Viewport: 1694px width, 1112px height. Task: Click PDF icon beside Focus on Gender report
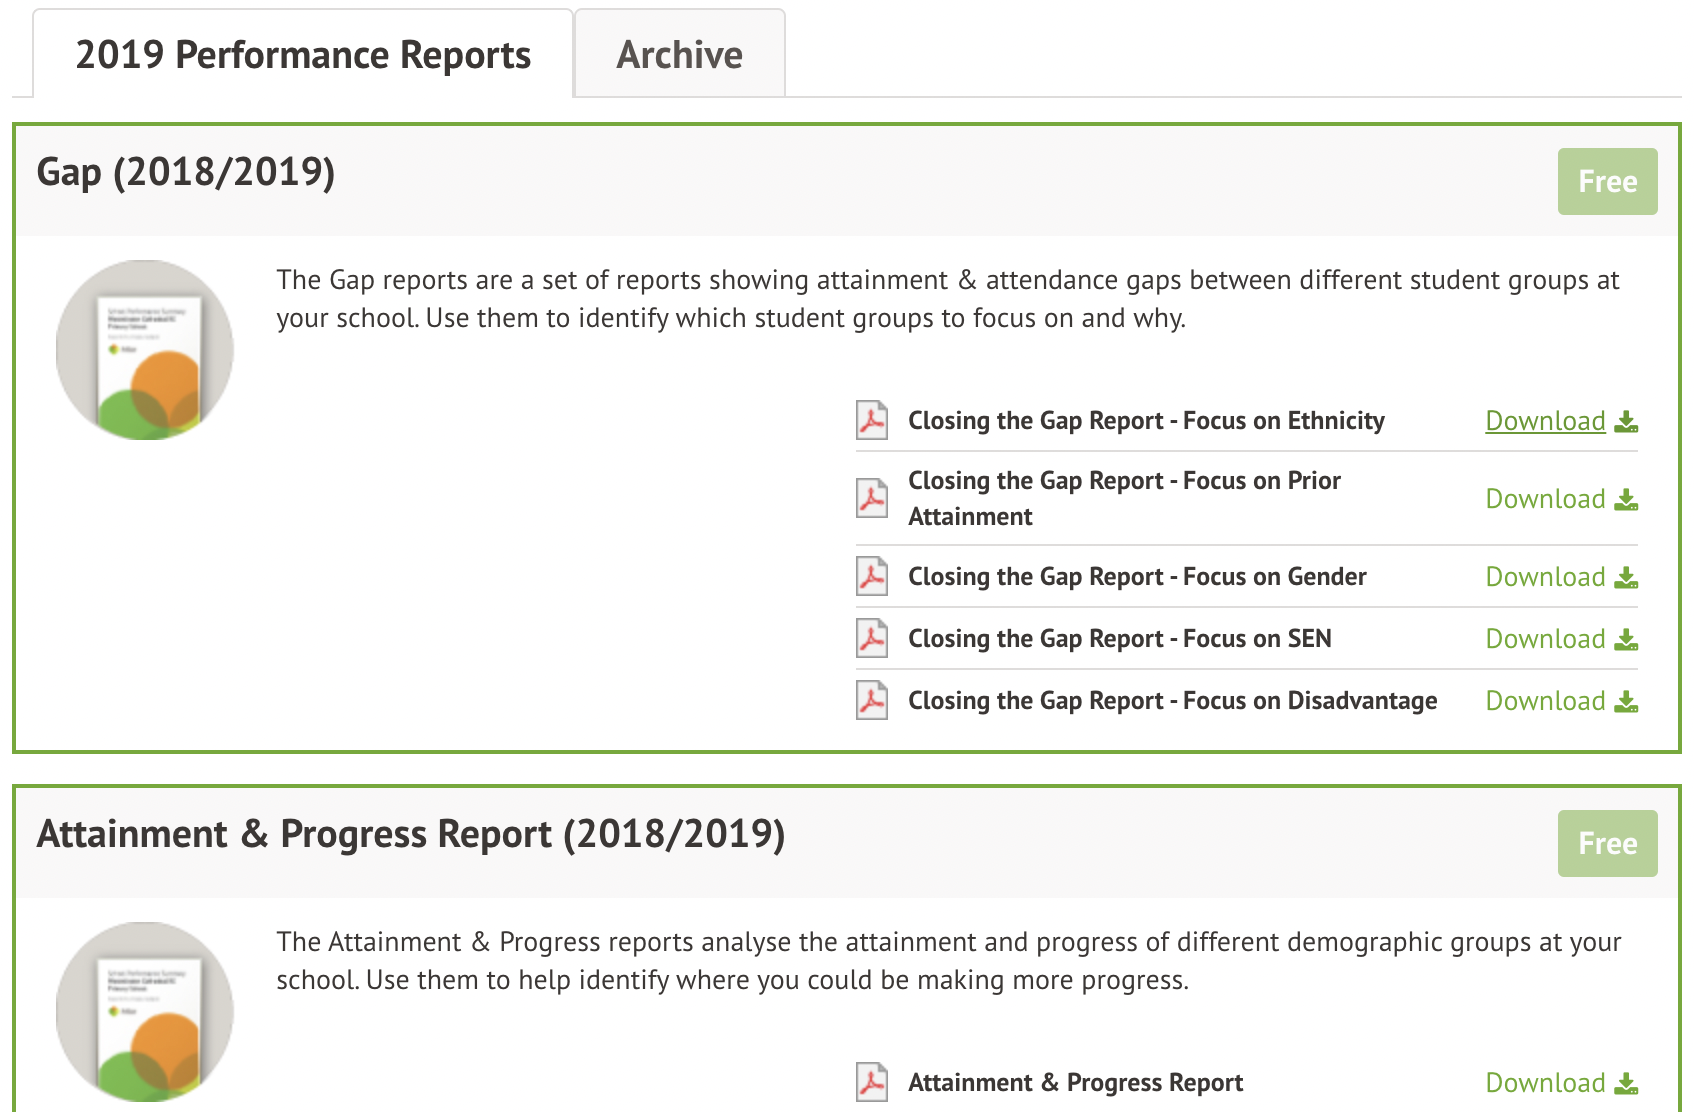coord(872,577)
